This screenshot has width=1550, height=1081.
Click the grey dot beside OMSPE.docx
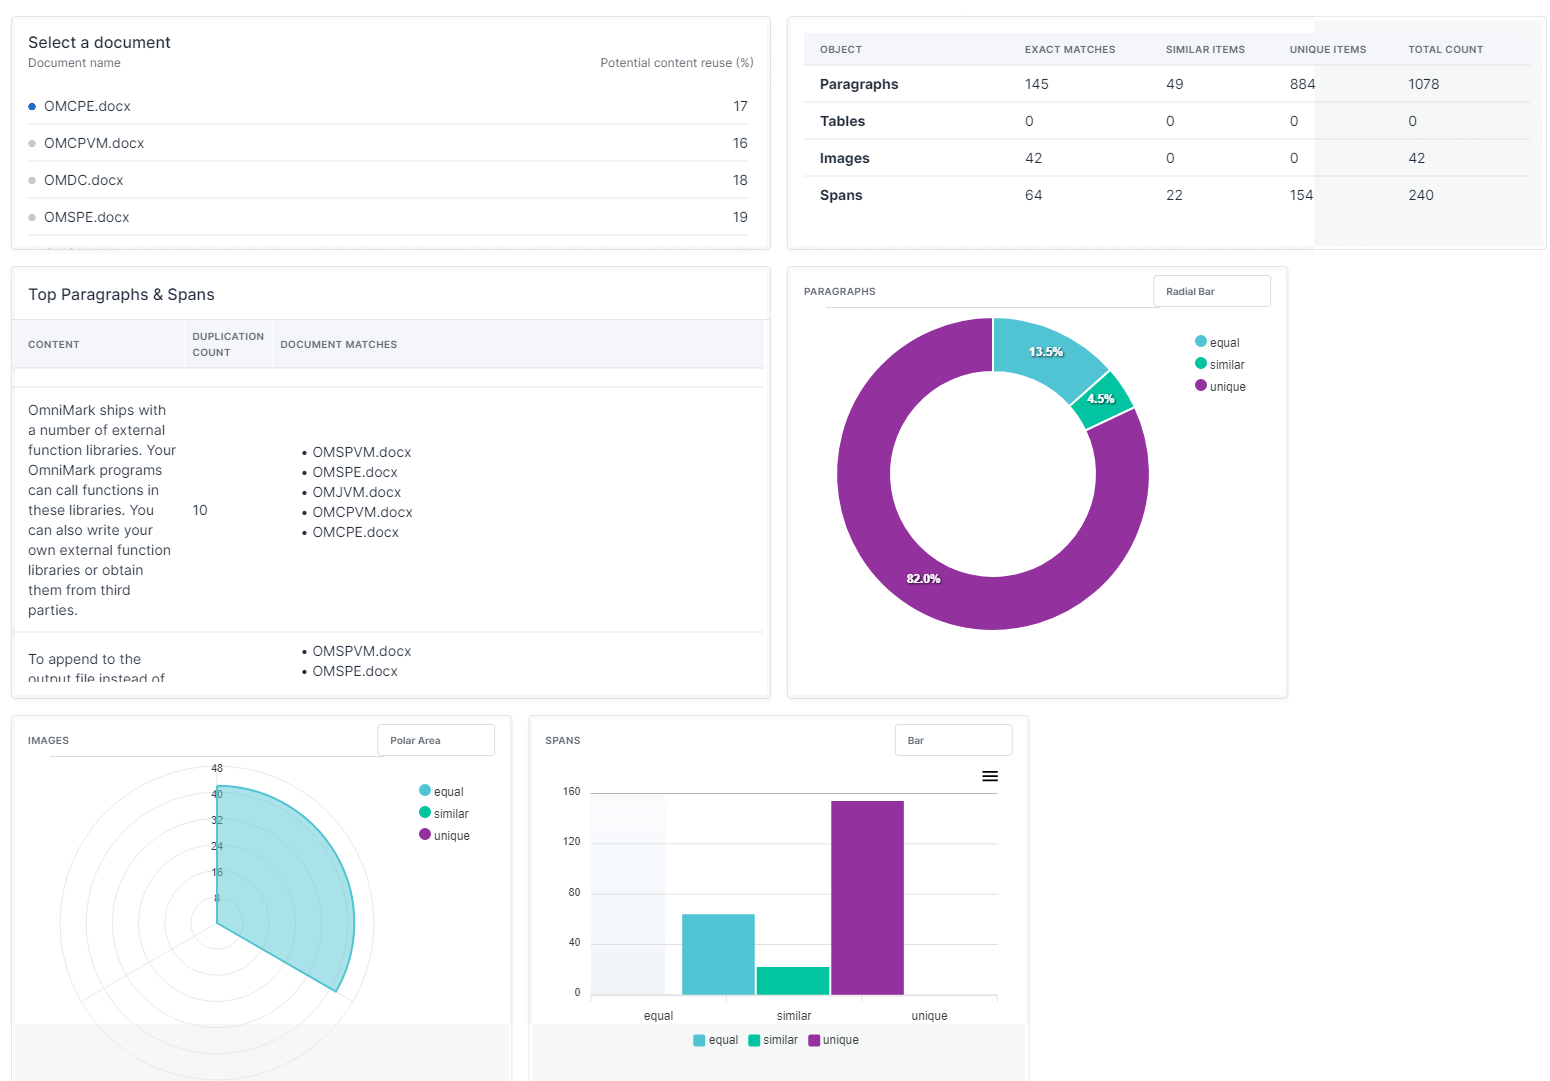pos(31,217)
